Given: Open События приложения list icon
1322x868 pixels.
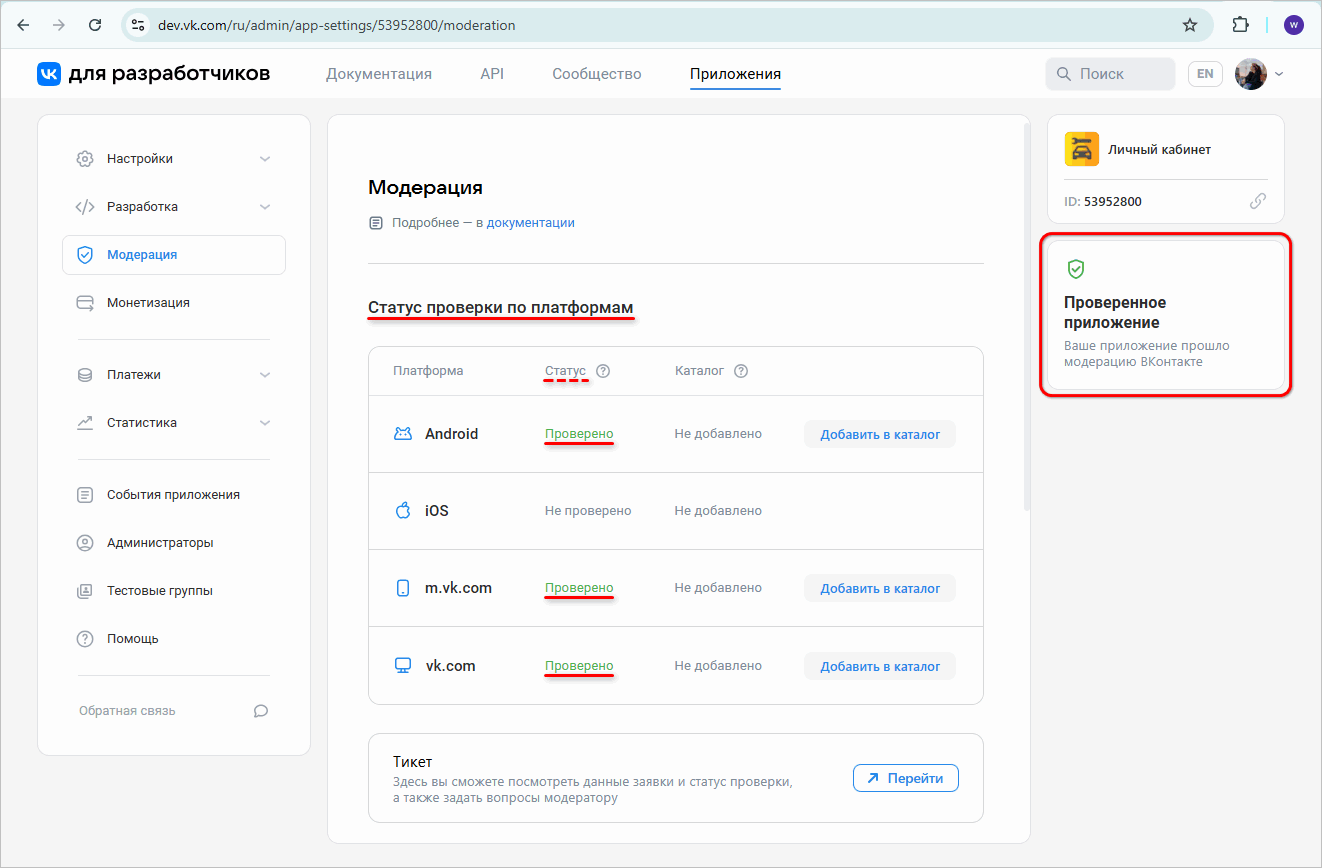Looking at the screenshot, I should [85, 494].
